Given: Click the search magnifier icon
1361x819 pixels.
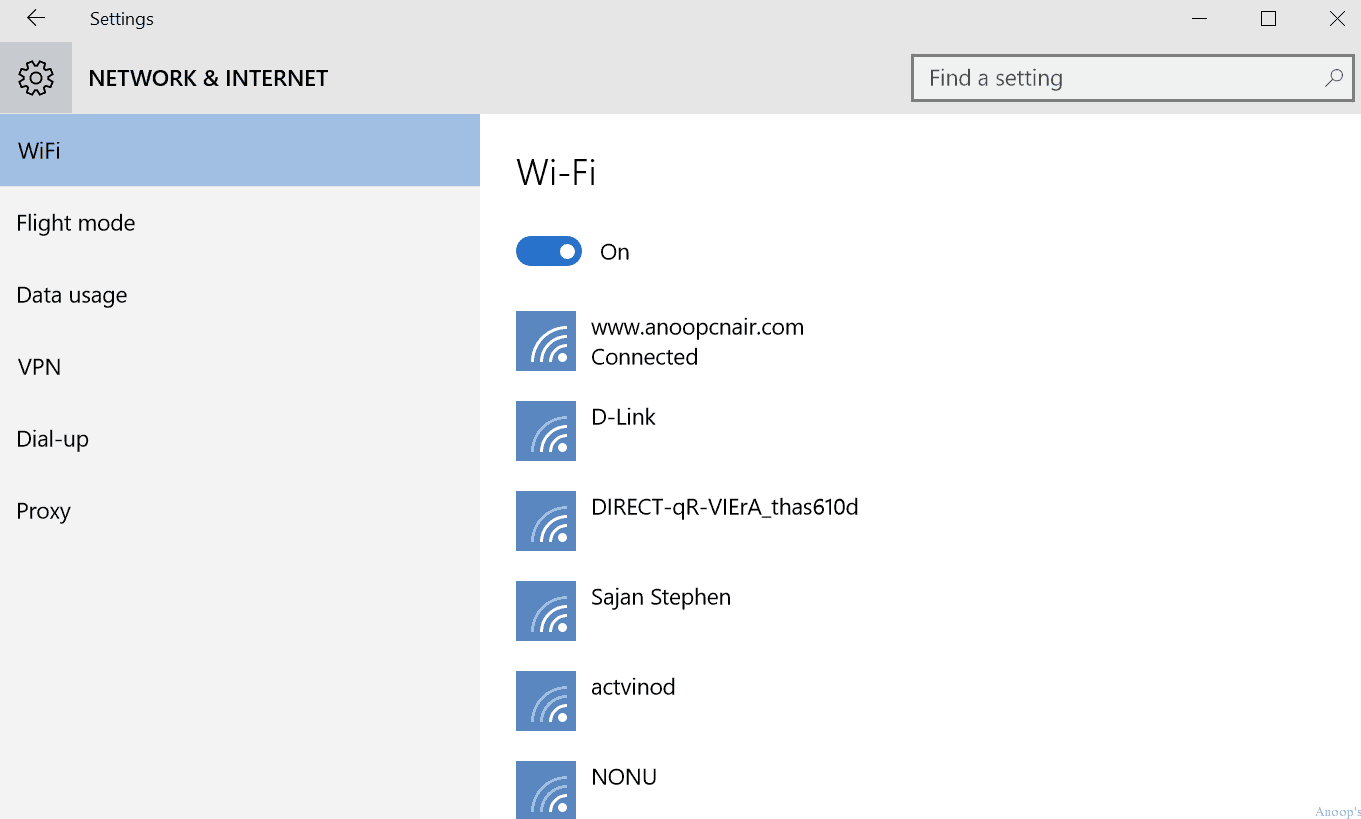Looking at the screenshot, I should coord(1333,78).
